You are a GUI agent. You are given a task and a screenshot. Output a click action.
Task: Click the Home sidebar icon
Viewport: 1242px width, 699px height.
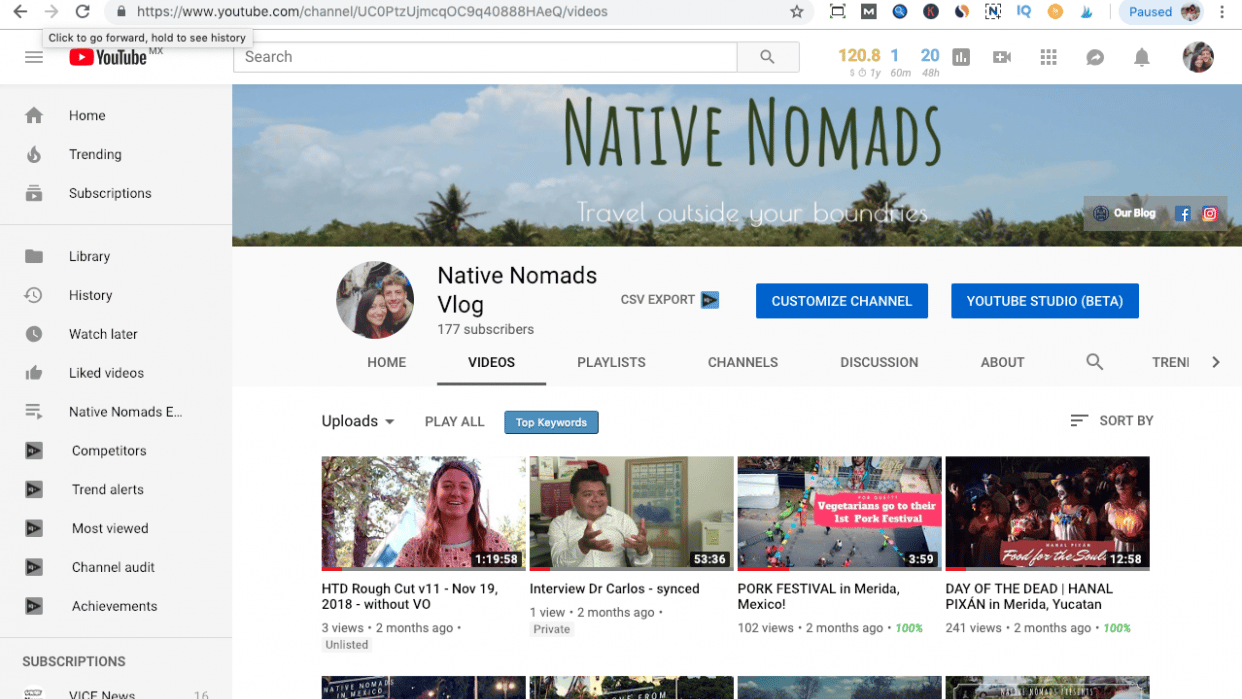[34, 116]
